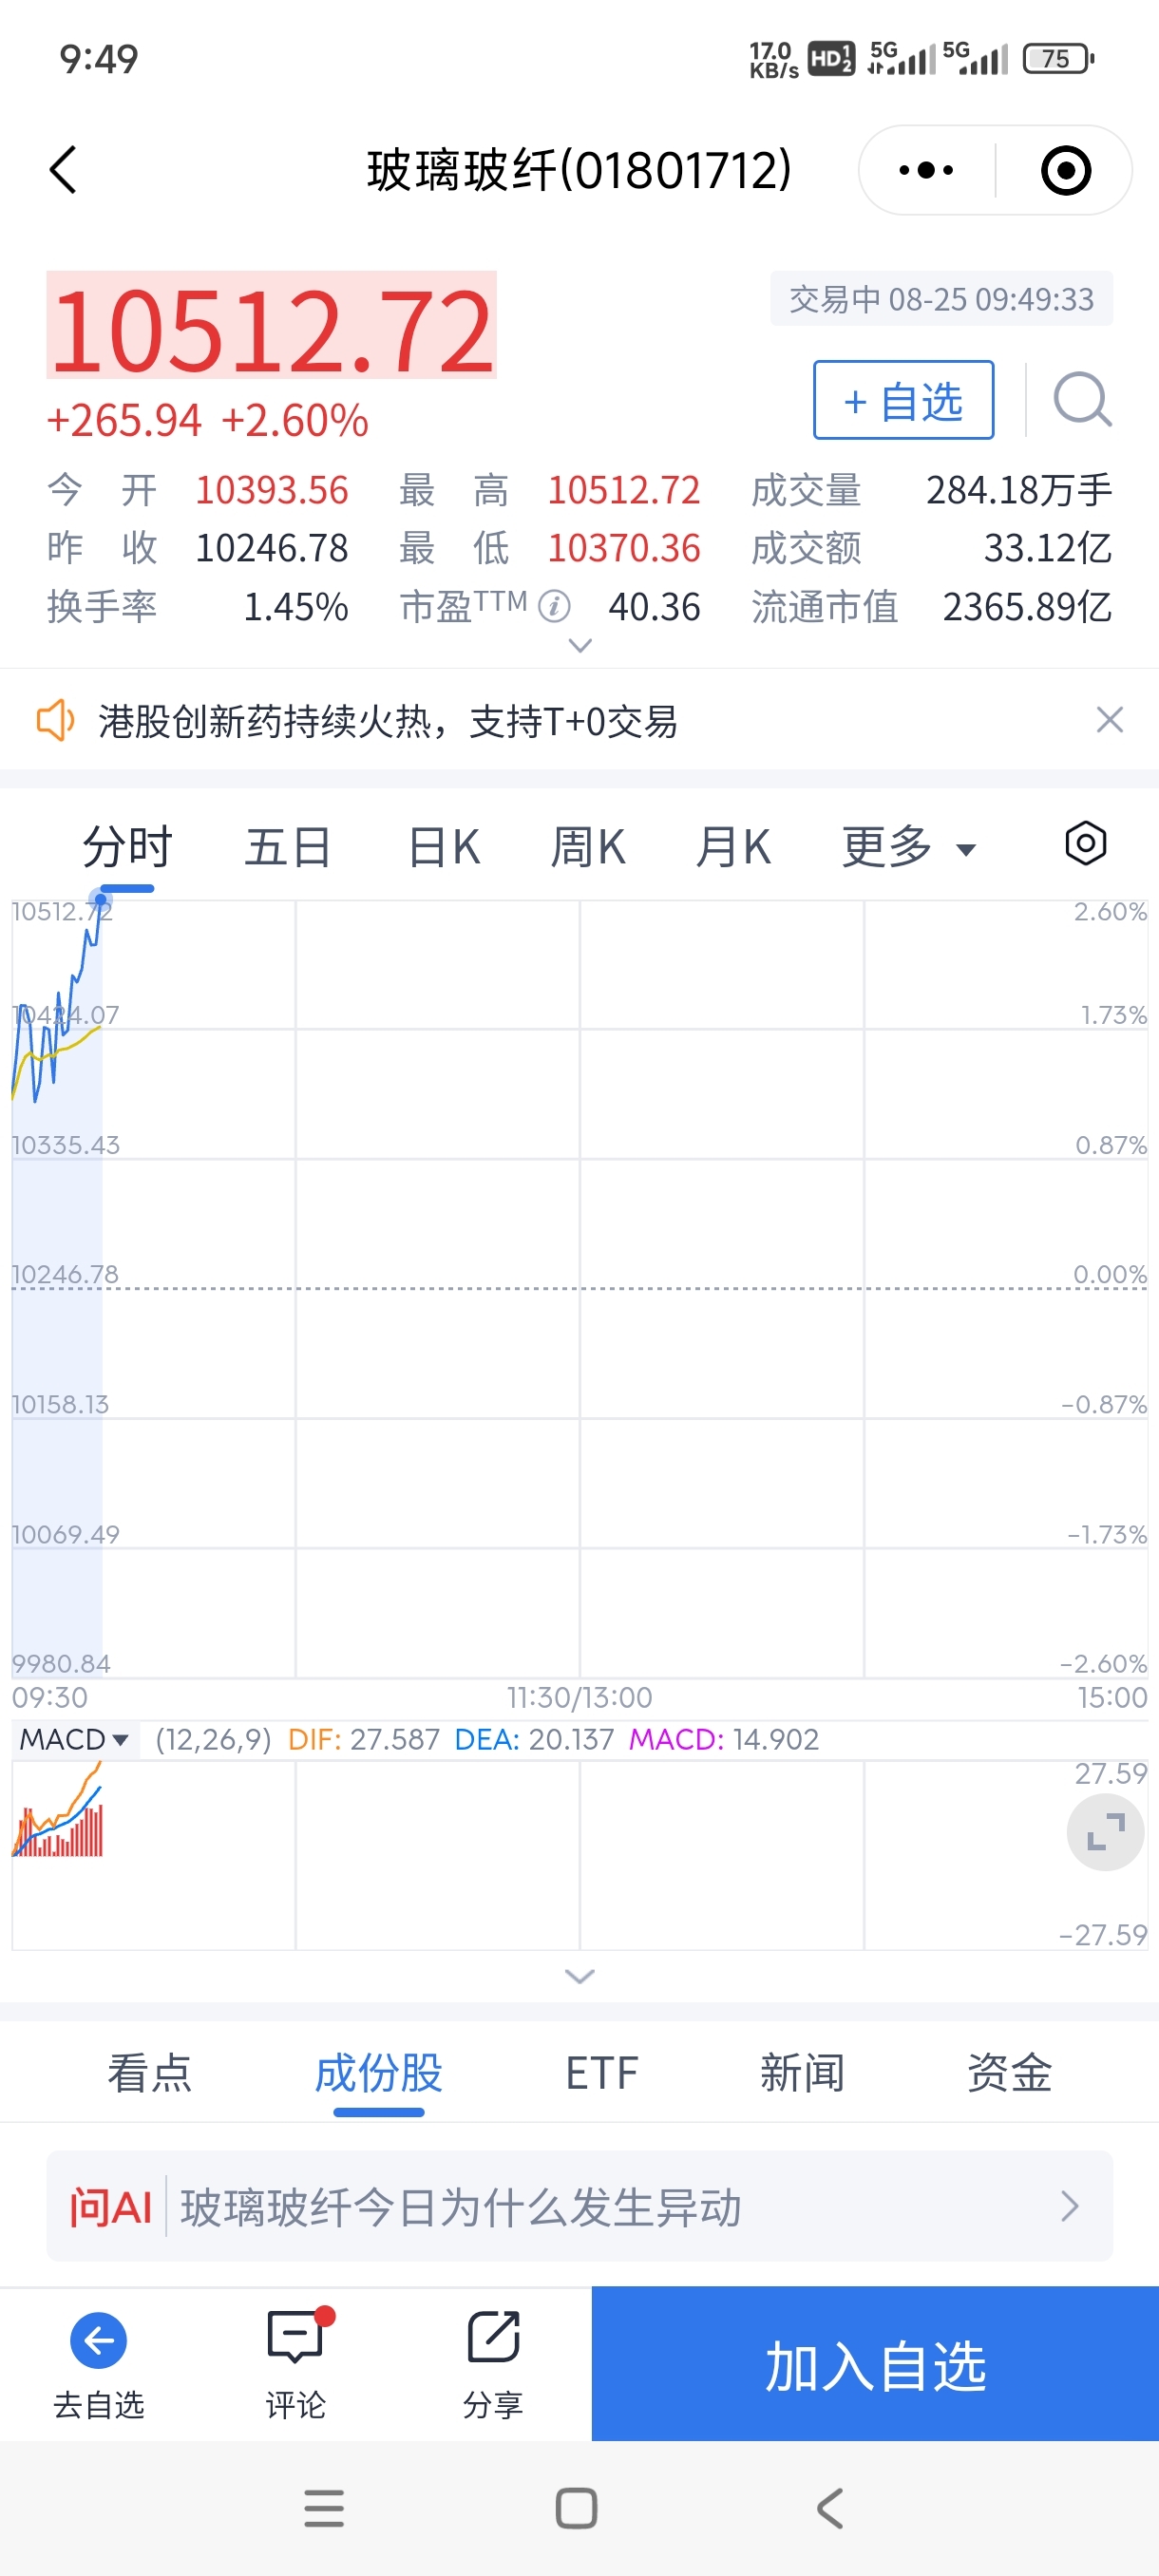The image size is (1159, 2576).
Task: Open the 更多 chart period dropdown
Action: [x=908, y=847]
